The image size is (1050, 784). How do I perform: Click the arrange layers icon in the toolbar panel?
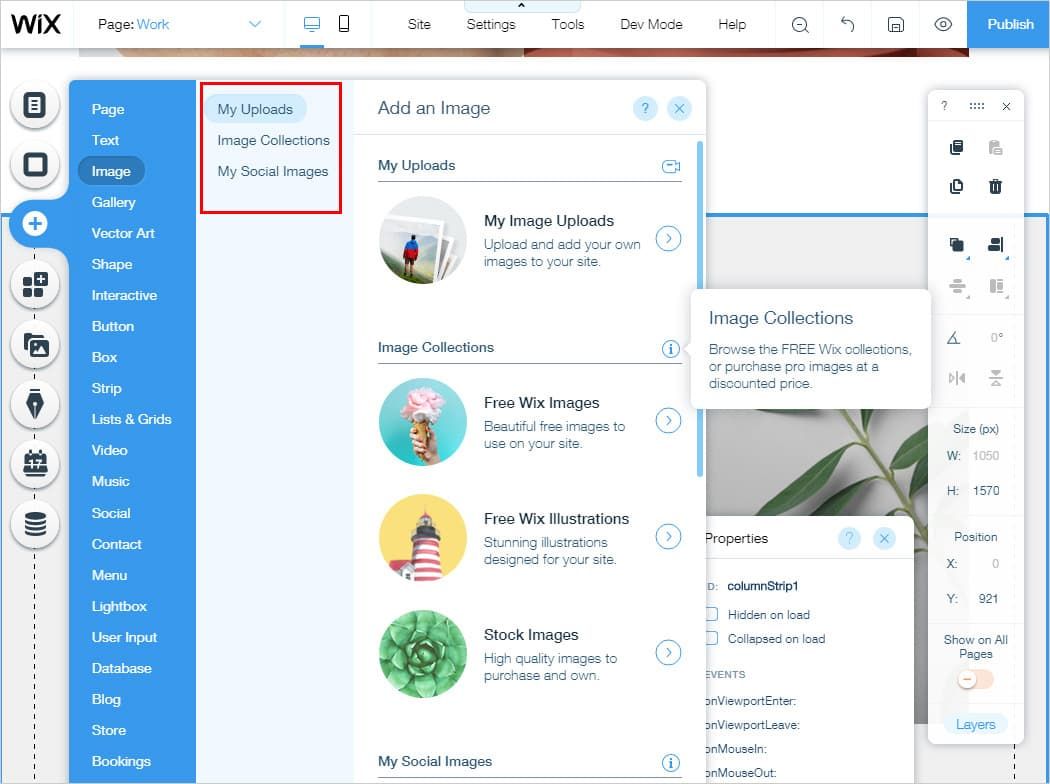pyautogui.click(x=957, y=245)
